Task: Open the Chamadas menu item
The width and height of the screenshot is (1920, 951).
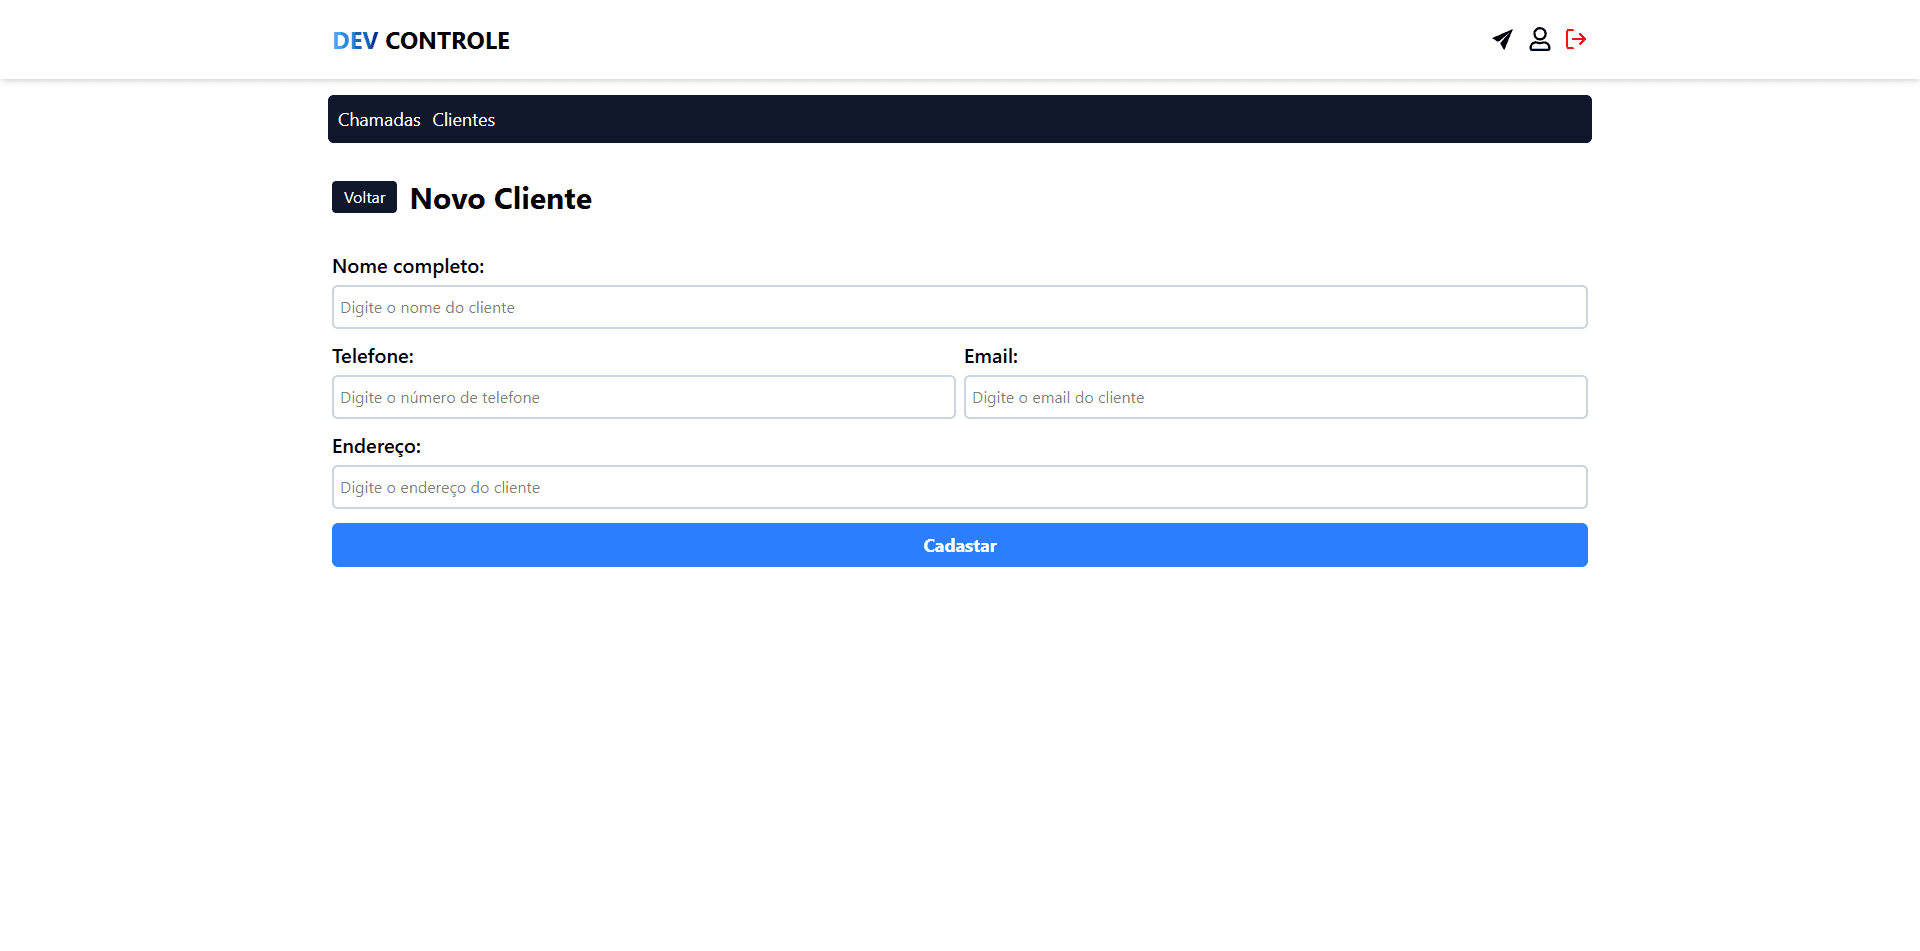Action: pos(379,120)
